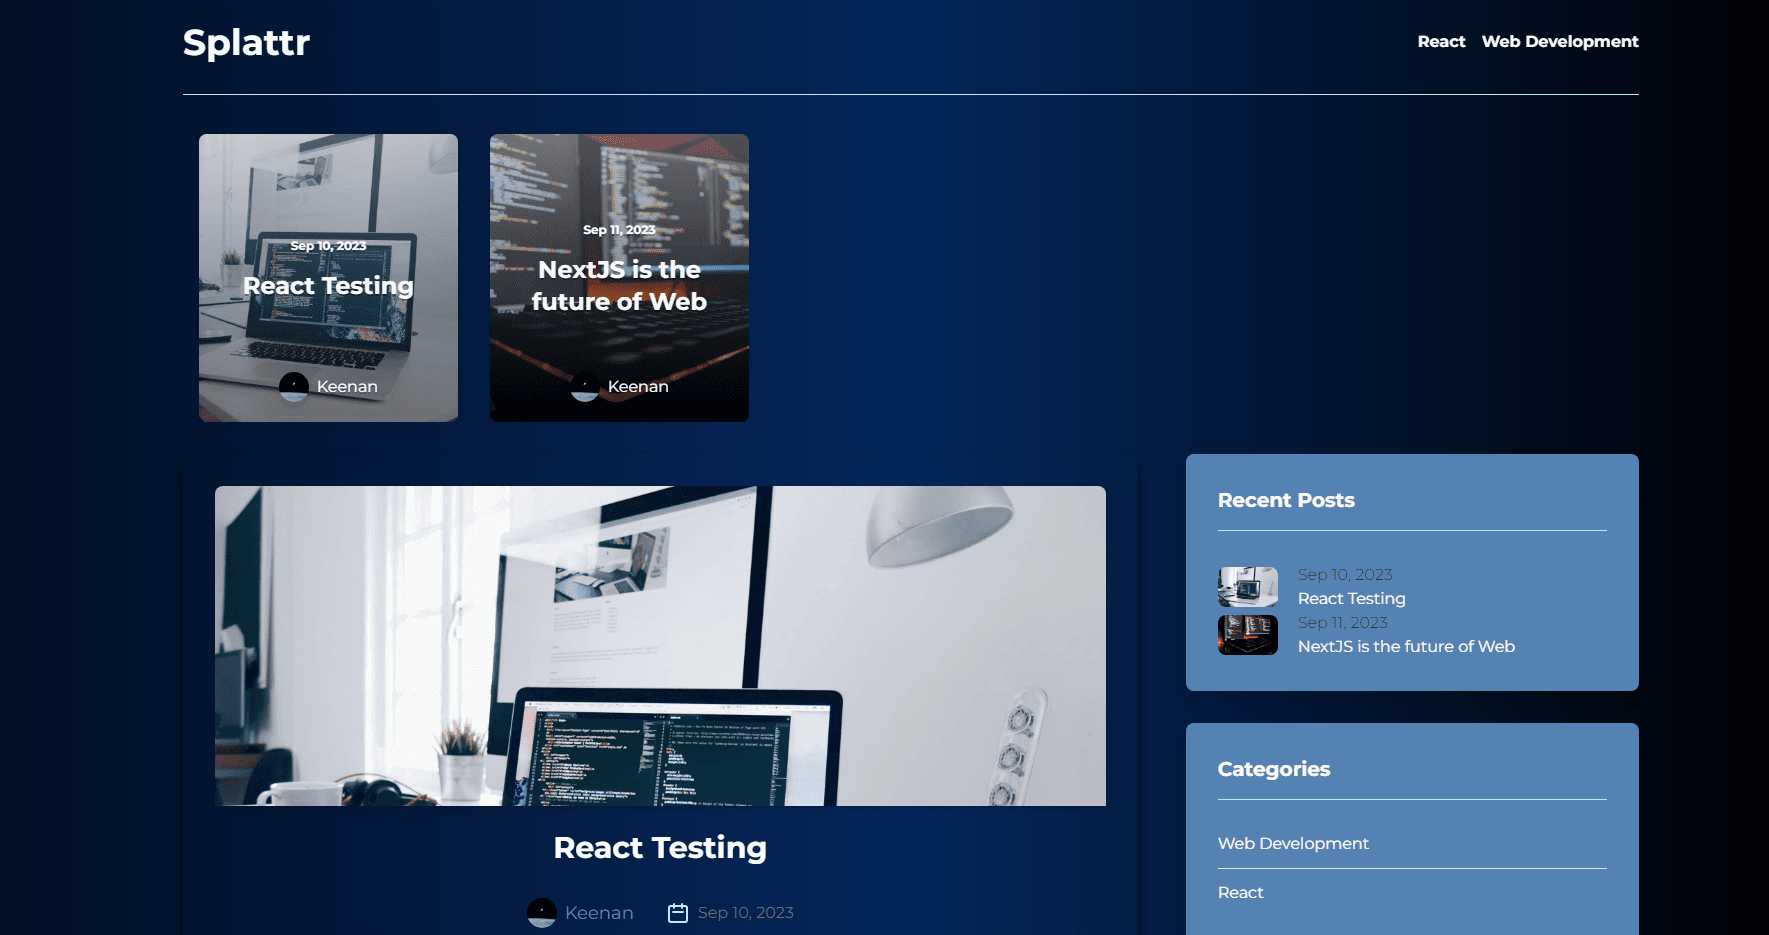This screenshot has width=1769, height=935.
Task: Open the NextJS is the future of Web featured card
Action: [619, 278]
